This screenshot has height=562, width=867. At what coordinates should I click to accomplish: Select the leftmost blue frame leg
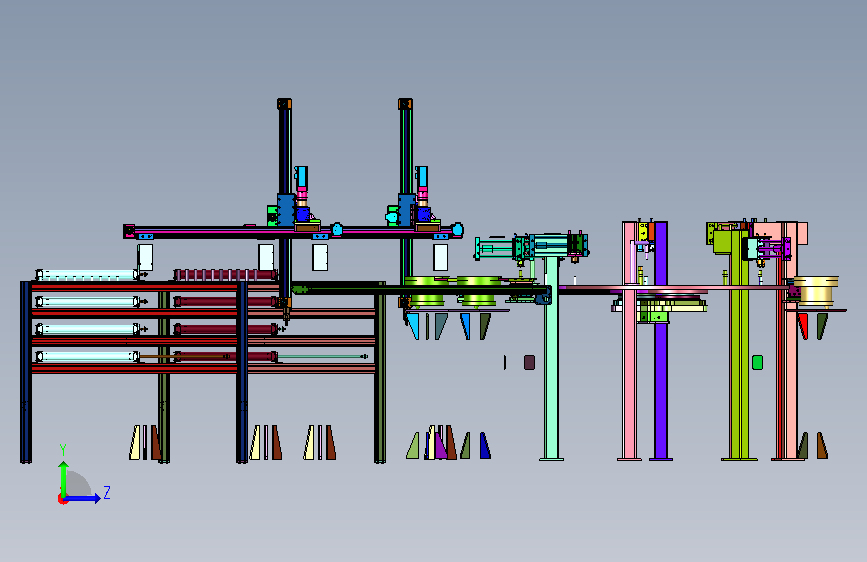(25, 372)
